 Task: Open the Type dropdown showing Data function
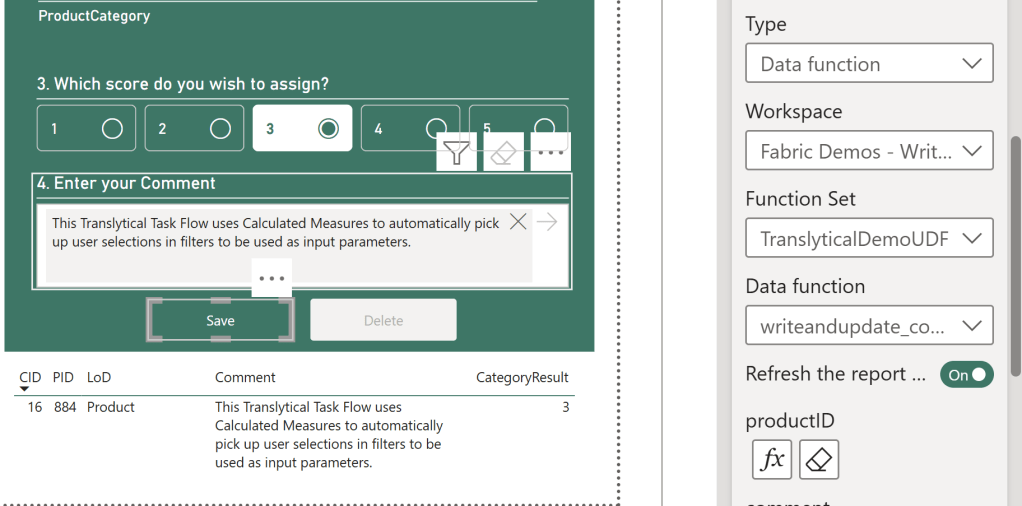869,63
